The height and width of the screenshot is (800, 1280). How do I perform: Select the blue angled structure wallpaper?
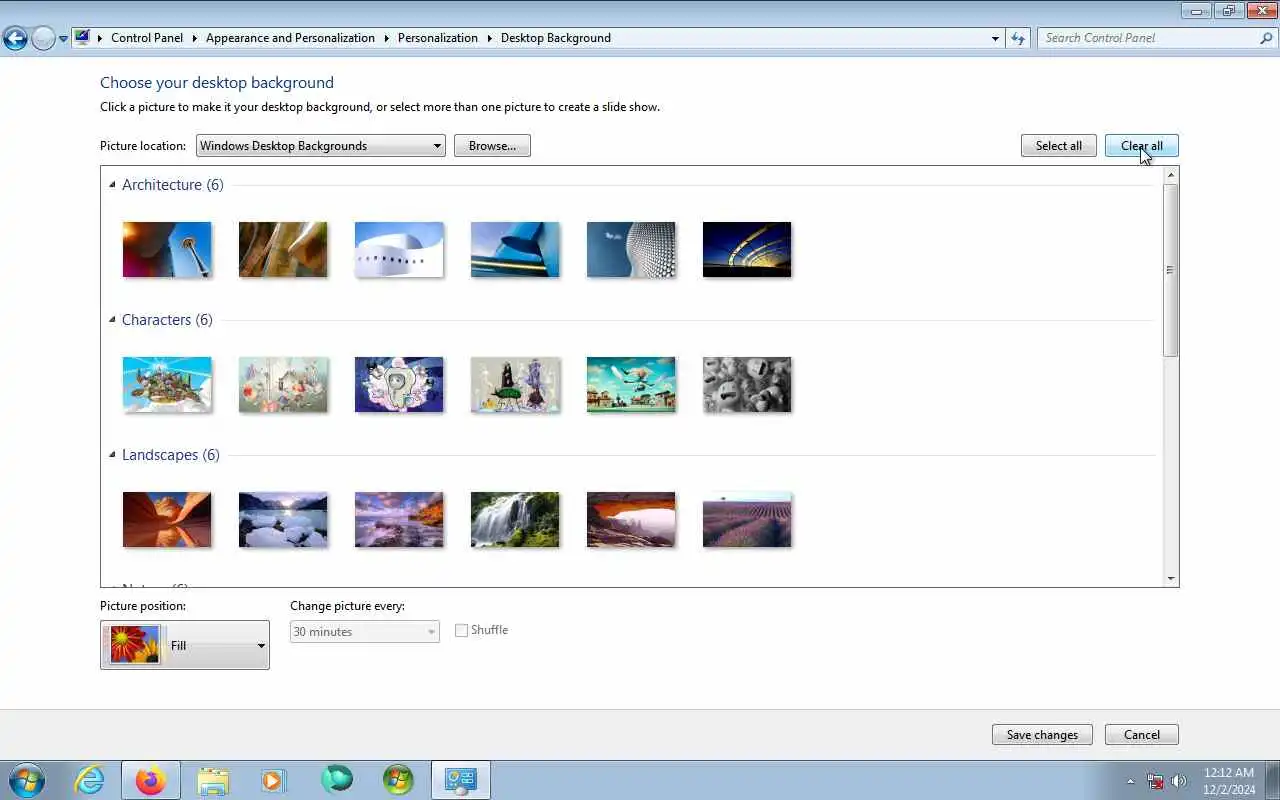[515, 250]
